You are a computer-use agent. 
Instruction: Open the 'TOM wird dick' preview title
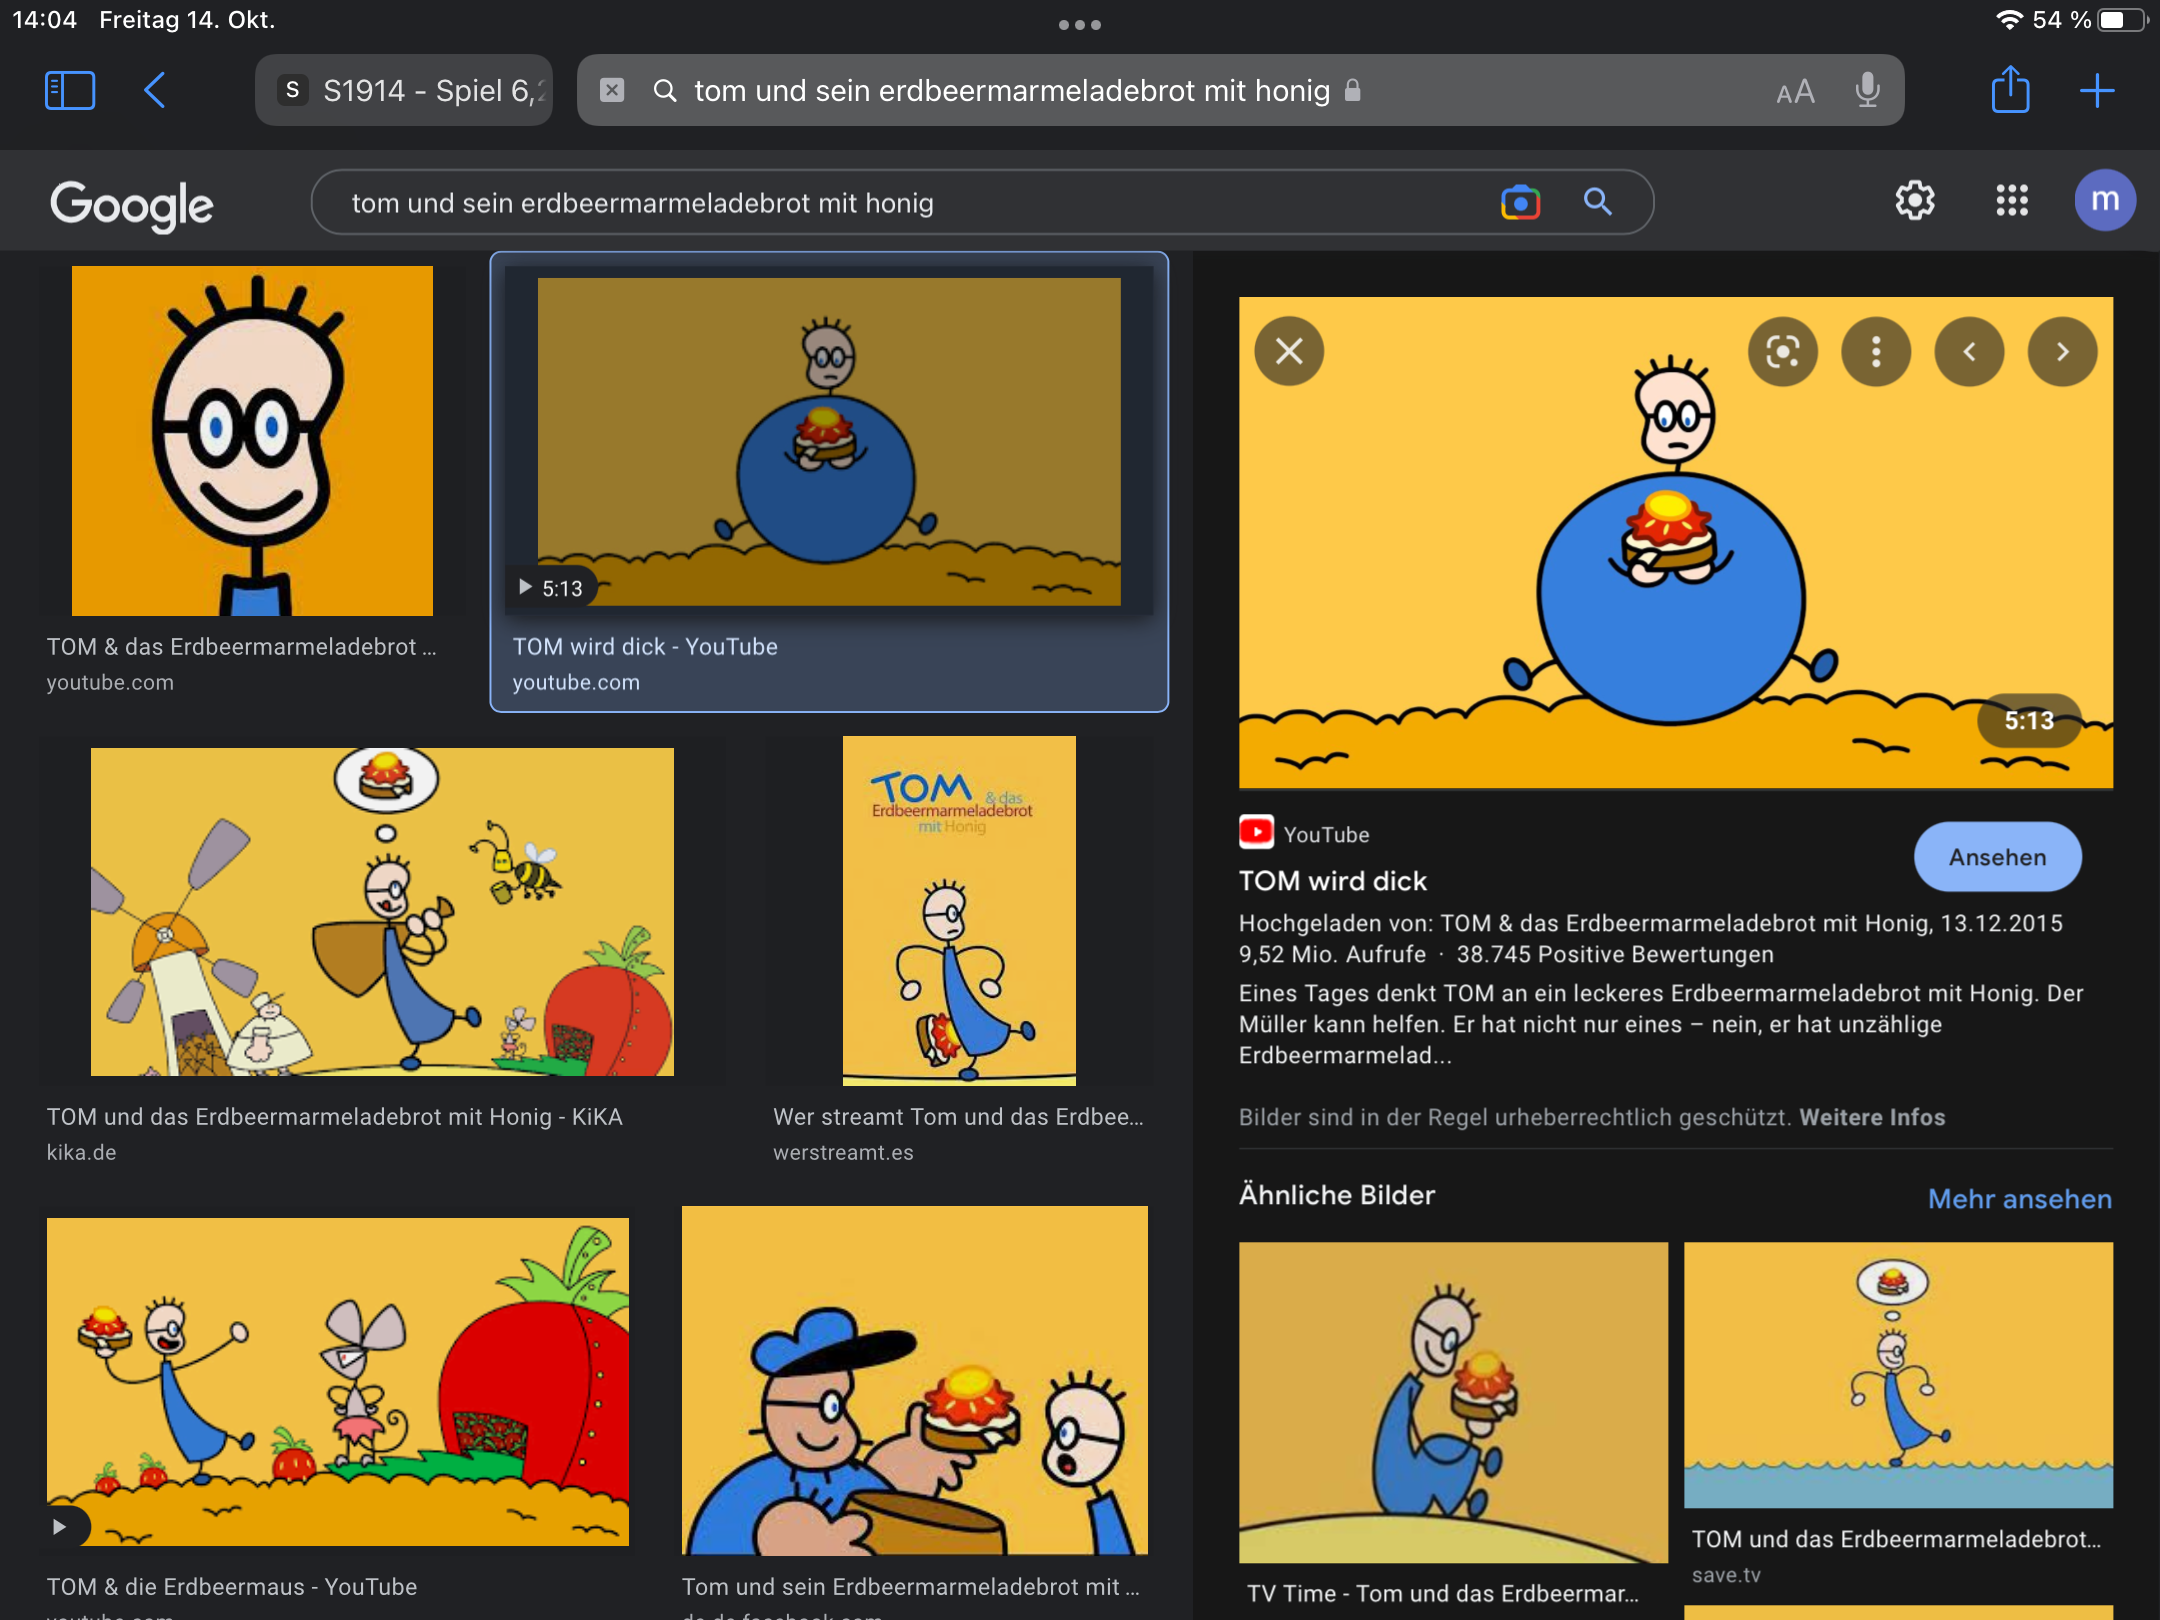[x=1333, y=881]
